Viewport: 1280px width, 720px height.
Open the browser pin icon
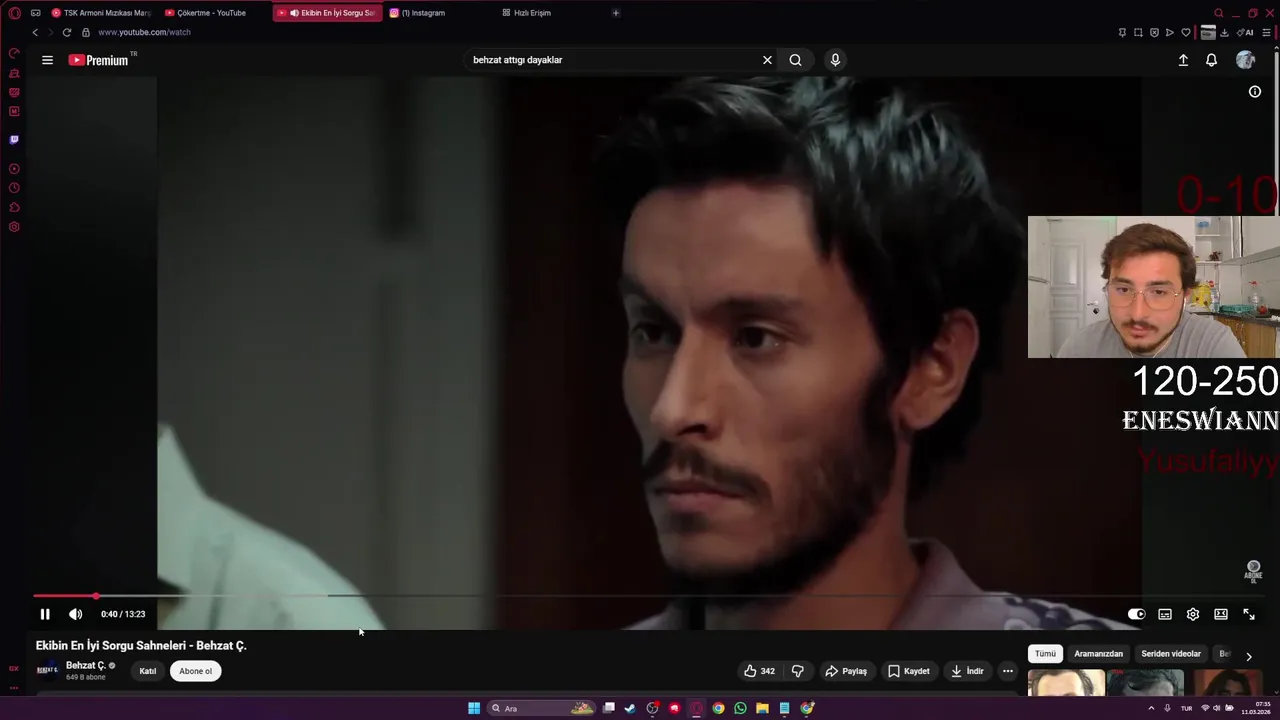[x=1122, y=32]
